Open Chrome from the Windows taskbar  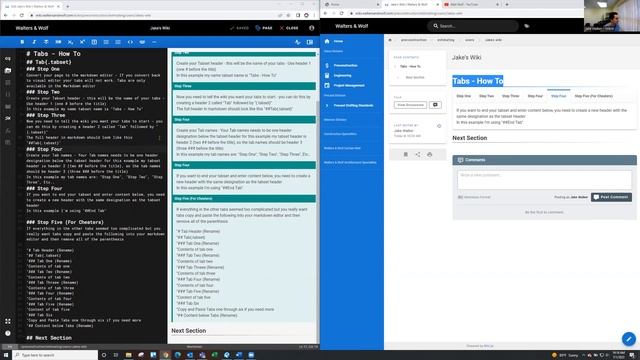pos(165,355)
